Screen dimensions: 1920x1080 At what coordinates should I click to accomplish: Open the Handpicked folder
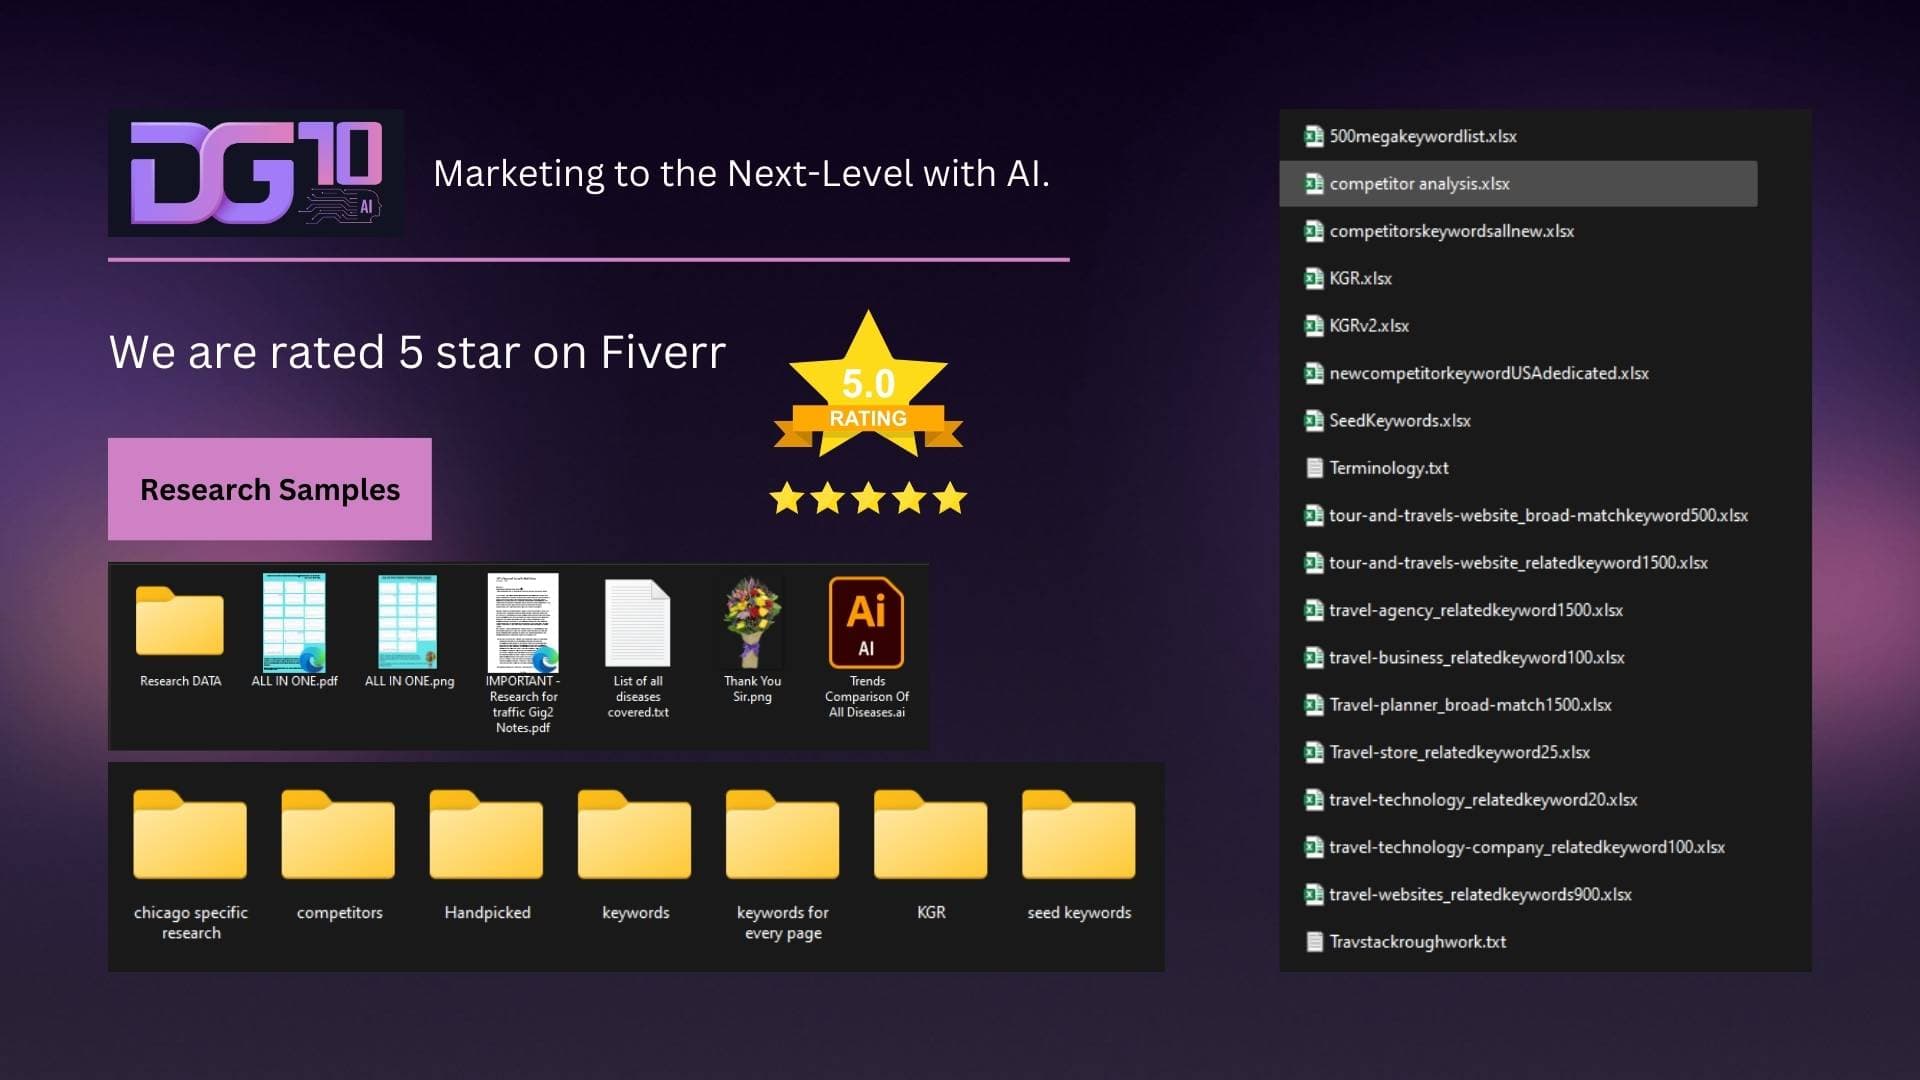(x=487, y=836)
